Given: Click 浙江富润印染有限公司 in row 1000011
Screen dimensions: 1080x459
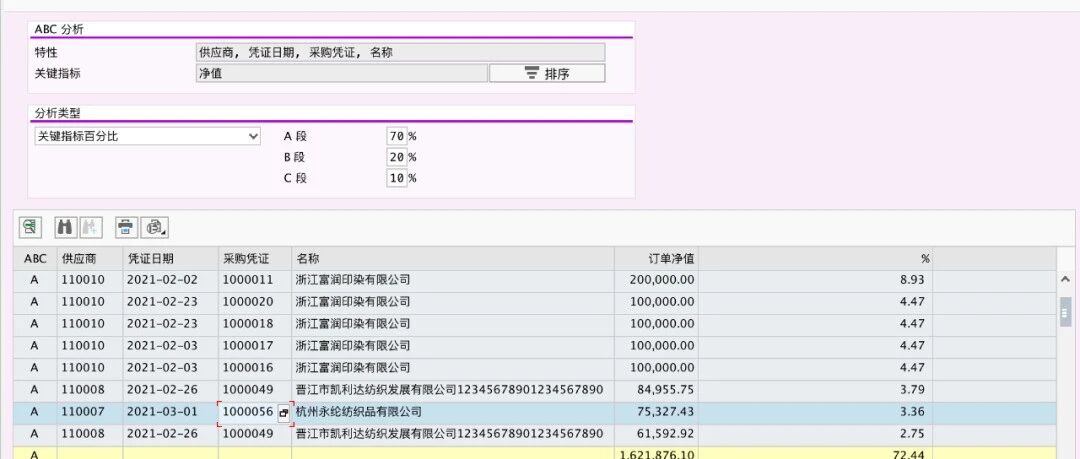Looking at the screenshot, I should [353, 280].
